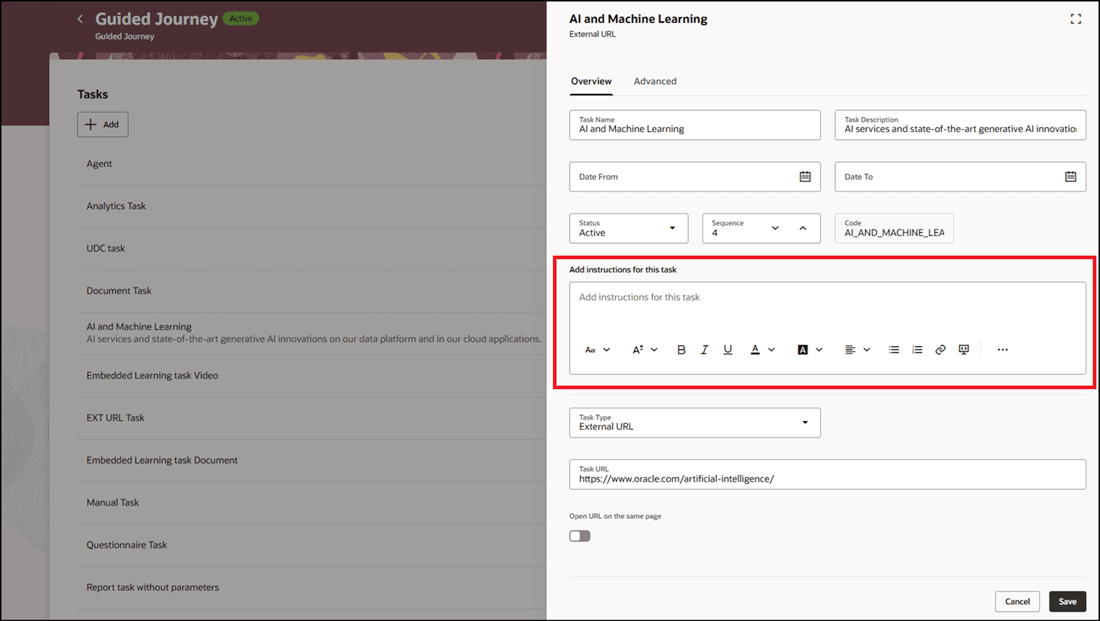Expand the task panel to full screen
This screenshot has width=1100, height=621.
[1076, 18]
